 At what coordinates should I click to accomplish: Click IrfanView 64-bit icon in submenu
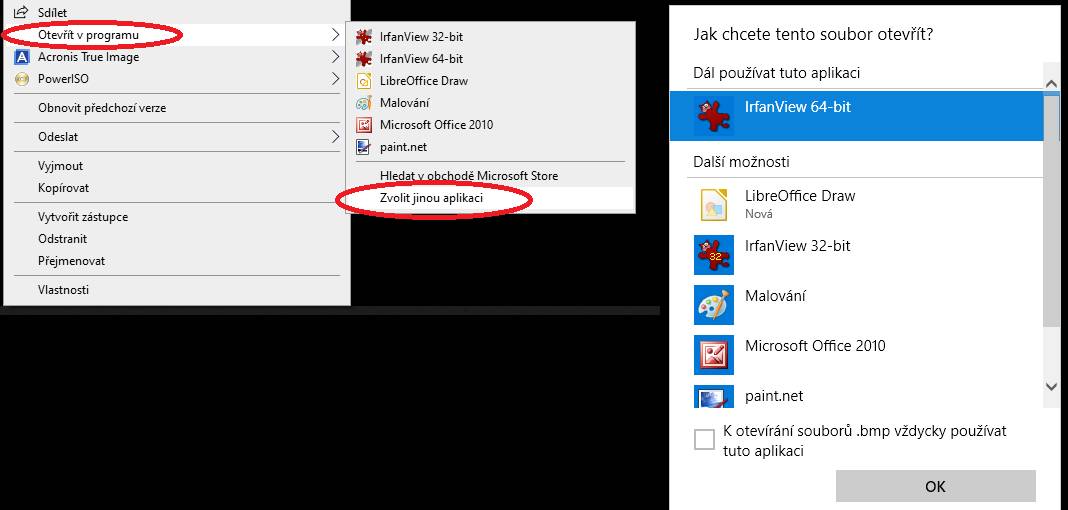pos(364,59)
